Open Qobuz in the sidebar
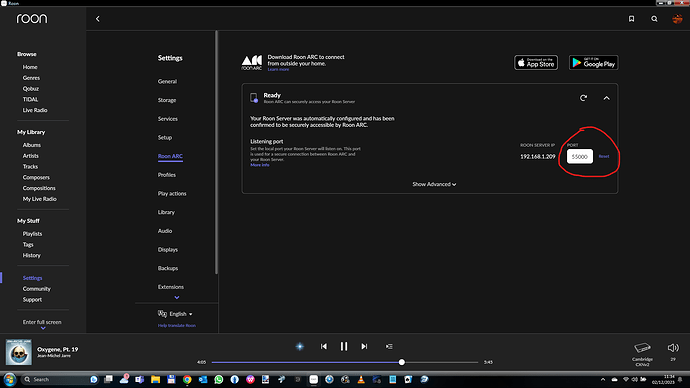Viewport: 690px width, 388px height. tap(31, 89)
